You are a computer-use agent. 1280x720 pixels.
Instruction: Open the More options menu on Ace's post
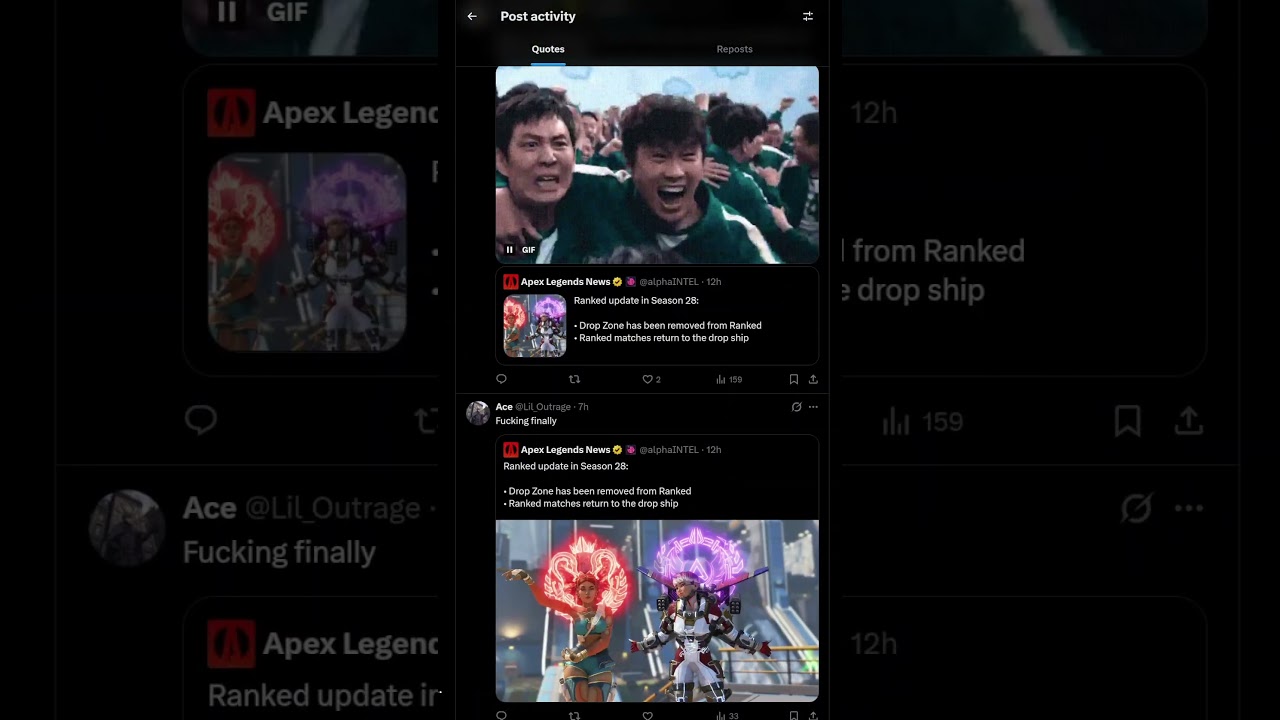(813, 407)
